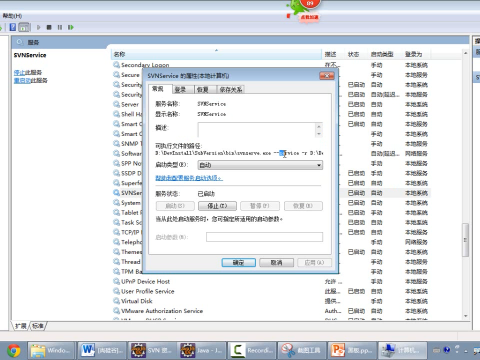Open the Recordi... taskbar item
The width and height of the screenshot is (480, 360).
252,350
